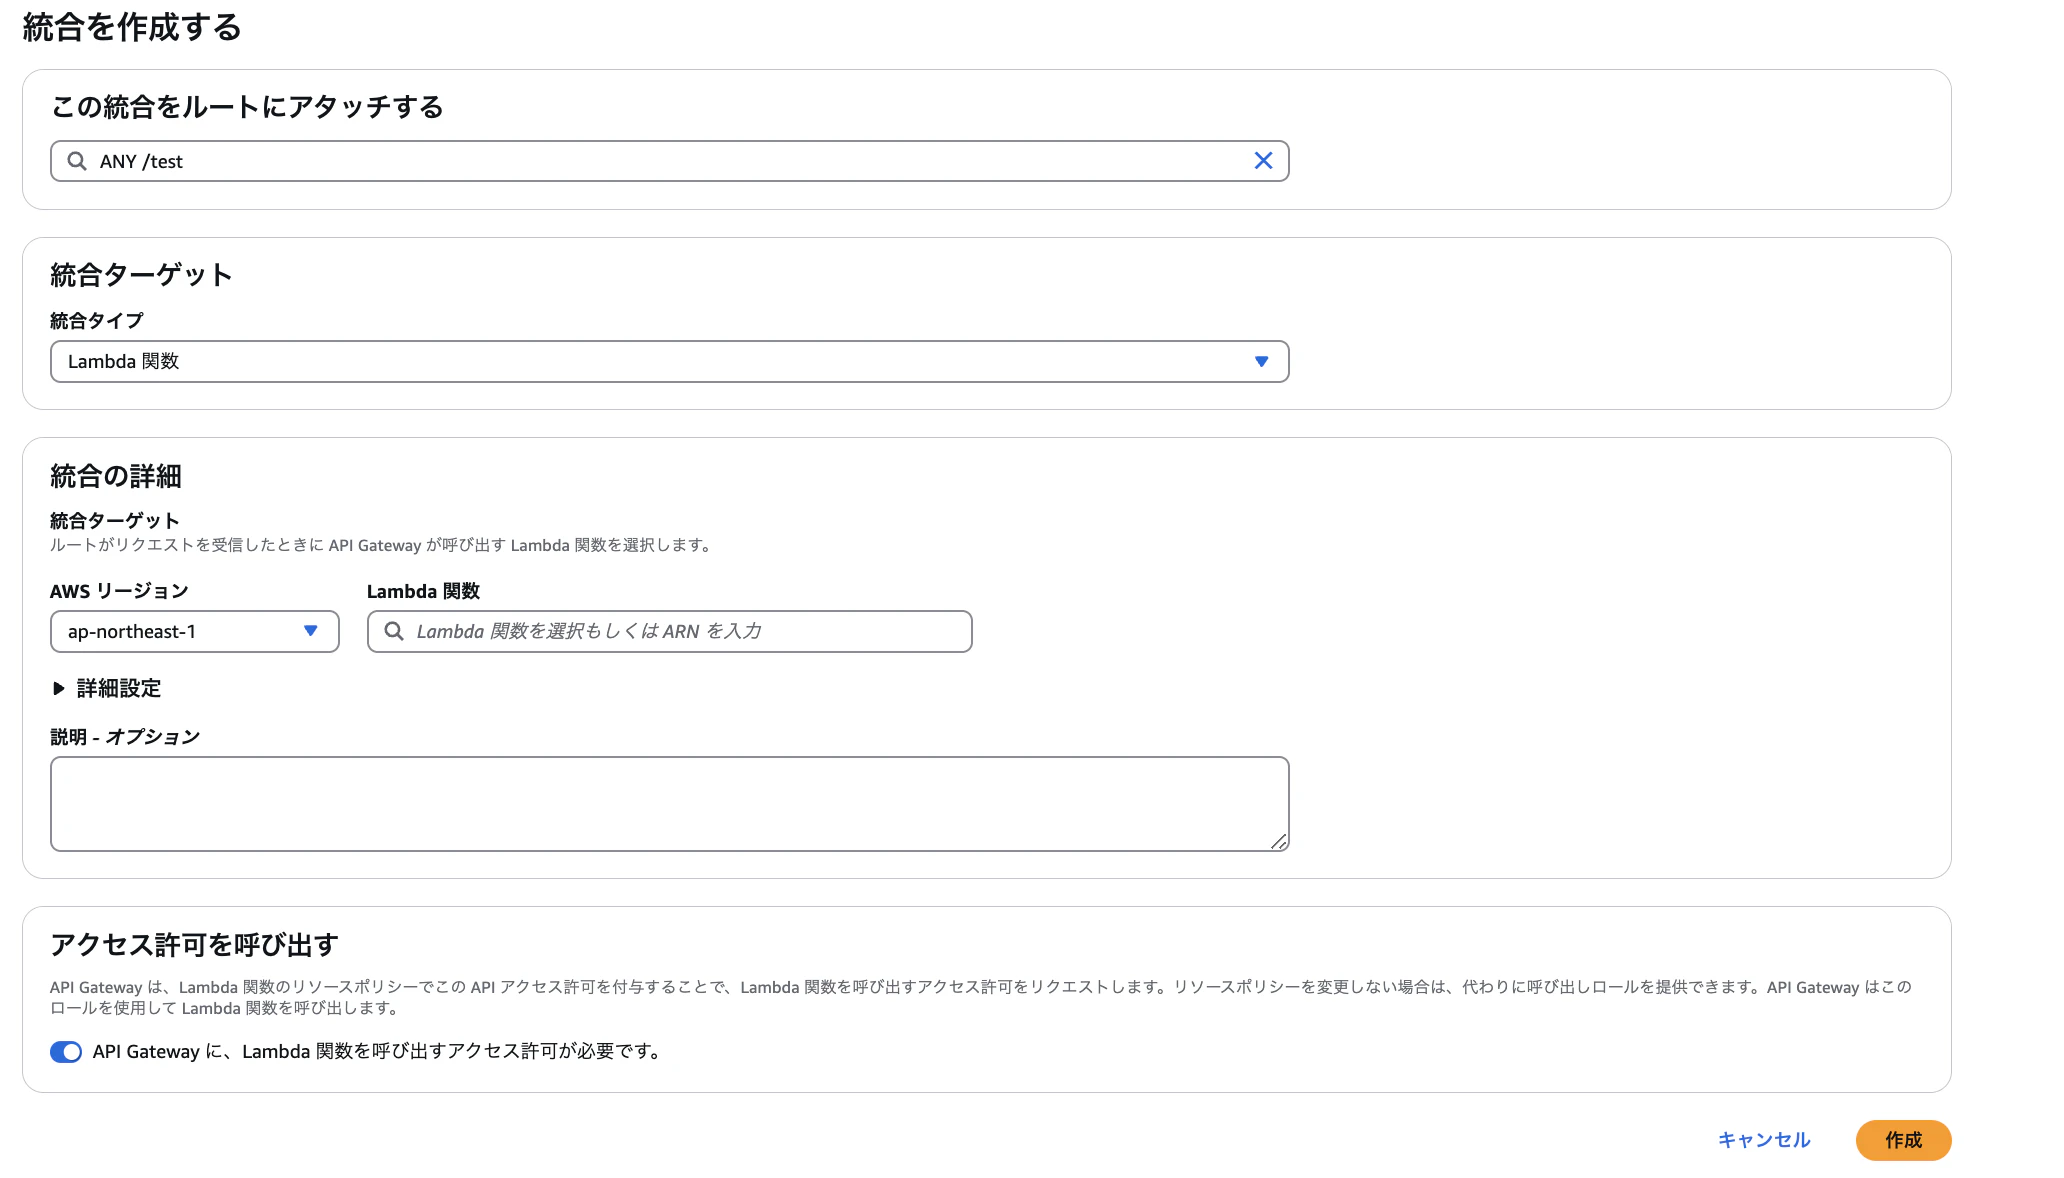Viewport: 2064px width, 1178px height.
Task: Click the この統合をルートにアタッチする heading
Action: (247, 106)
